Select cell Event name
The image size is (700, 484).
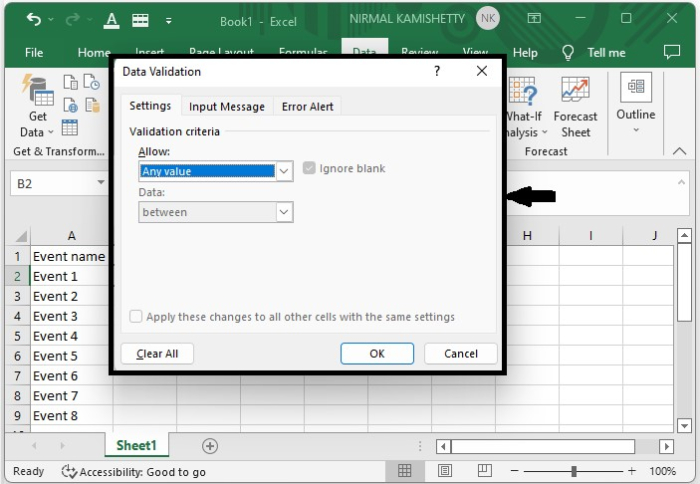point(69,256)
